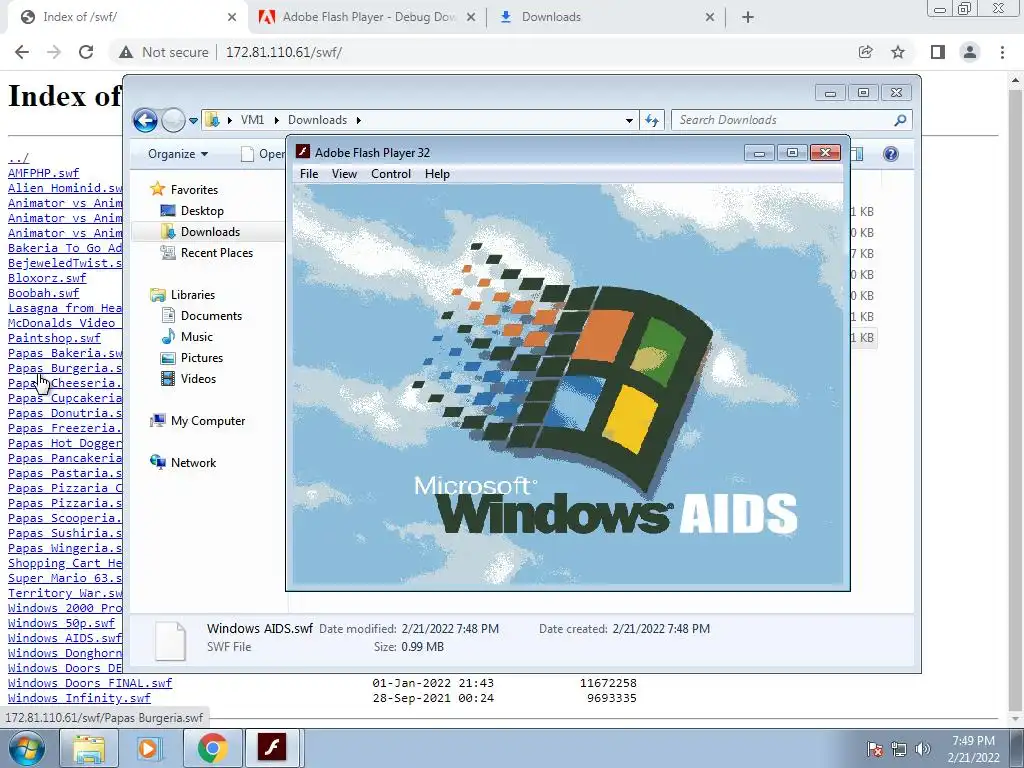This screenshot has width=1024, height=768.
Task: Open the Windows 50p.swf link
Action: (x=61, y=623)
